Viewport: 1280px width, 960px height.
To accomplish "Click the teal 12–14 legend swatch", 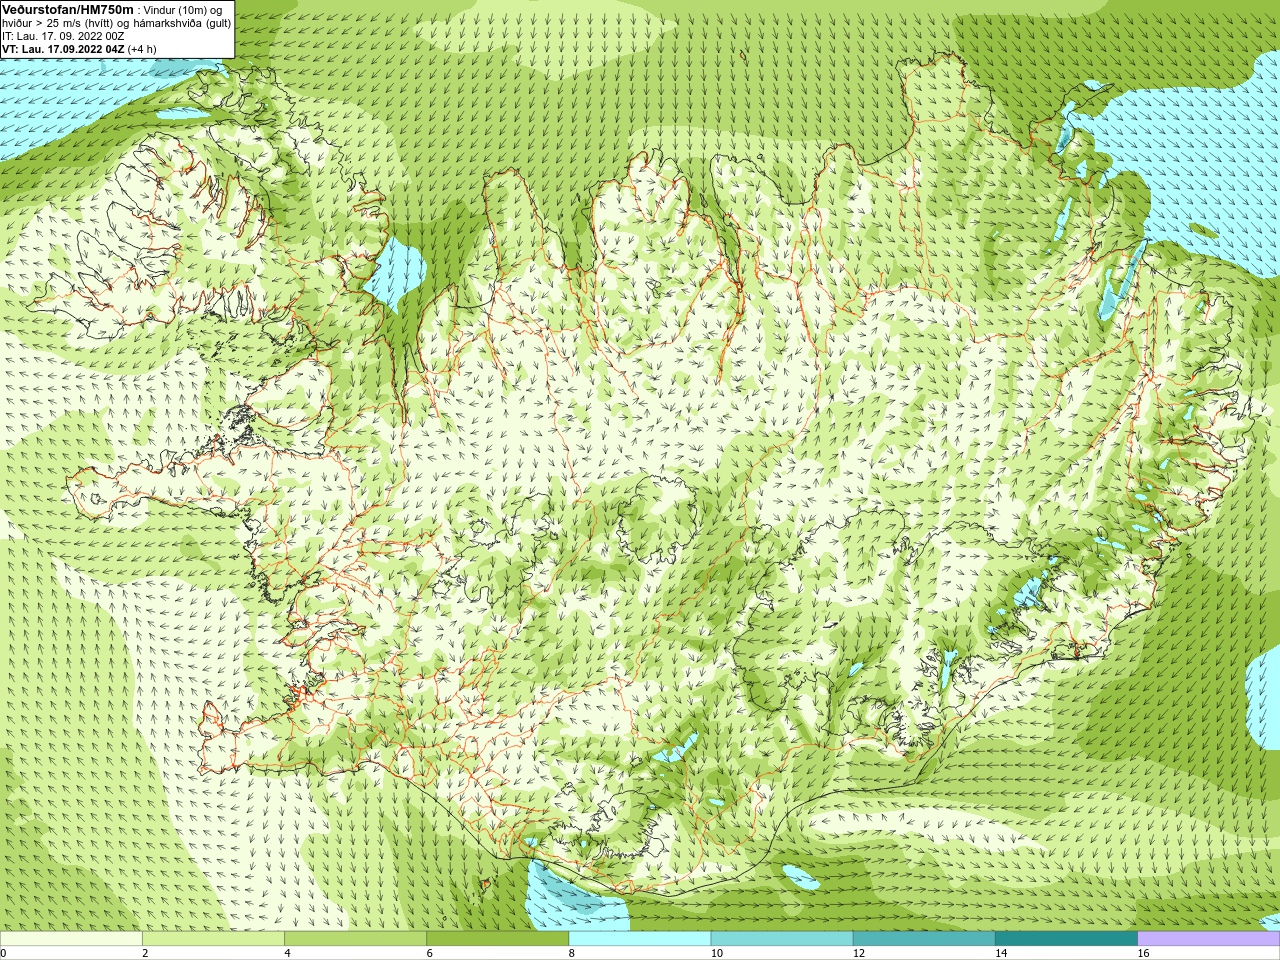I will click(924, 939).
